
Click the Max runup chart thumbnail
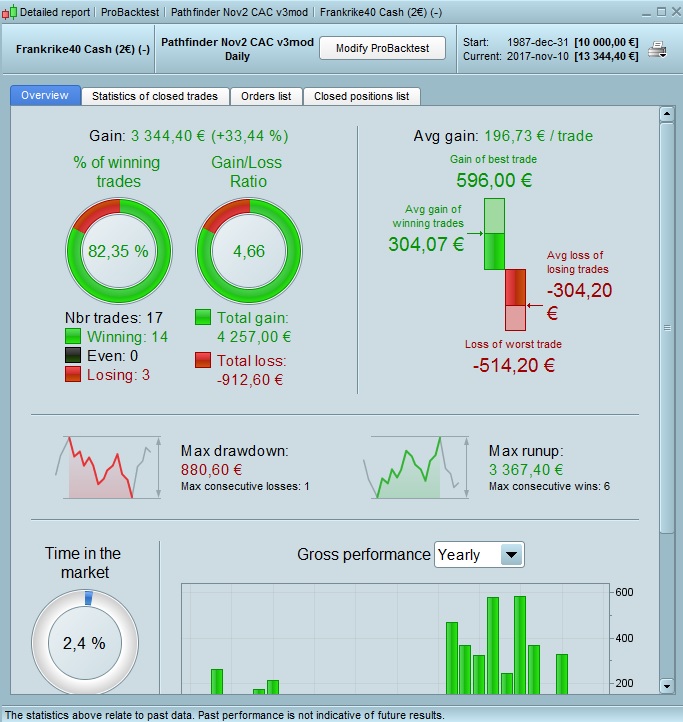click(x=416, y=468)
